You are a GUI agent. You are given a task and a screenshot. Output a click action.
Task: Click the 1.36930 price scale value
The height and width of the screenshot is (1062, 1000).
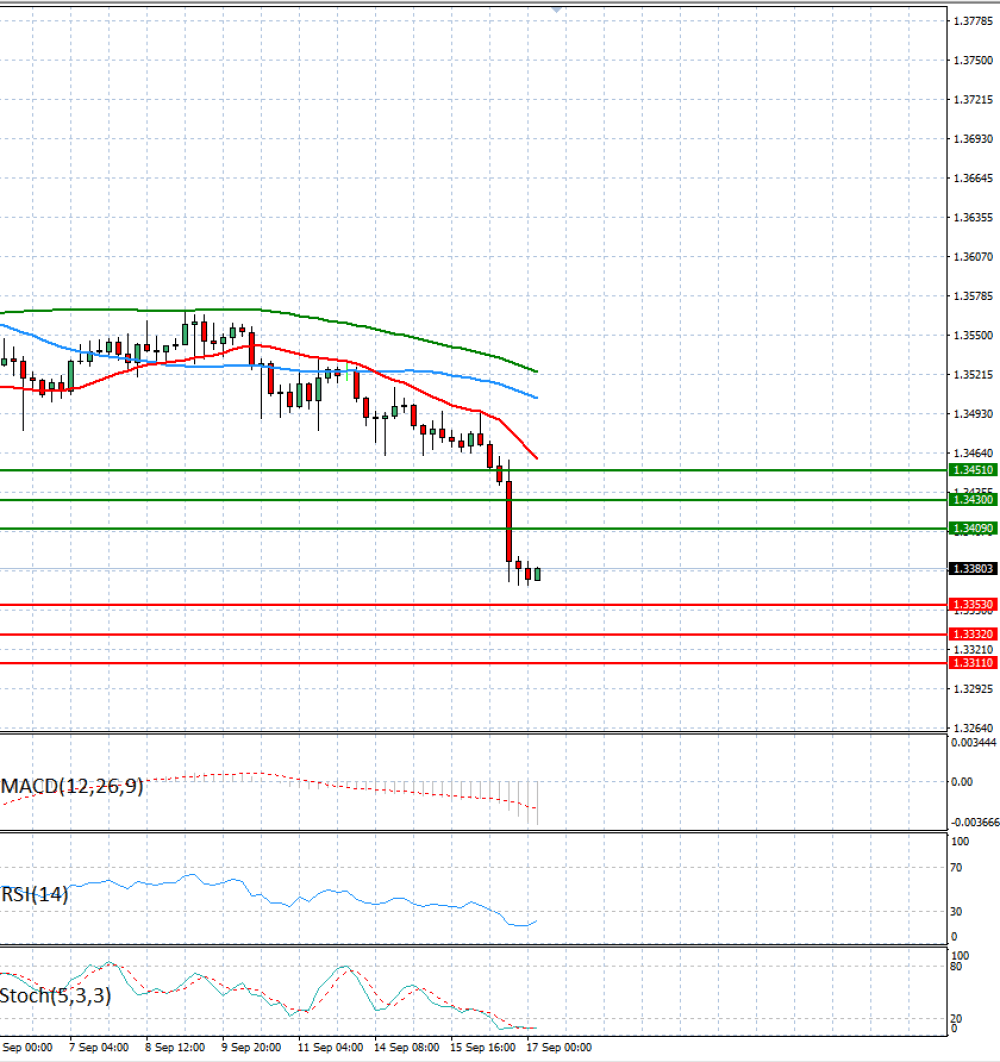tap(973, 139)
